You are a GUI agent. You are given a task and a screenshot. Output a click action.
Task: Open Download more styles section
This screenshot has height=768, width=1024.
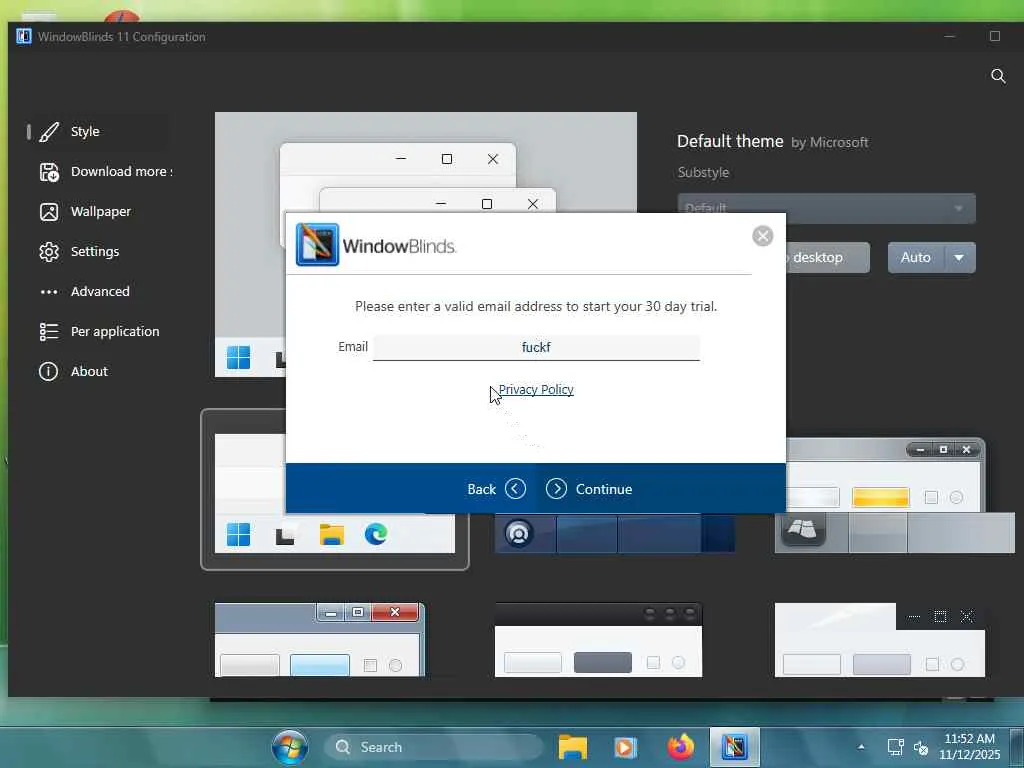105,172
